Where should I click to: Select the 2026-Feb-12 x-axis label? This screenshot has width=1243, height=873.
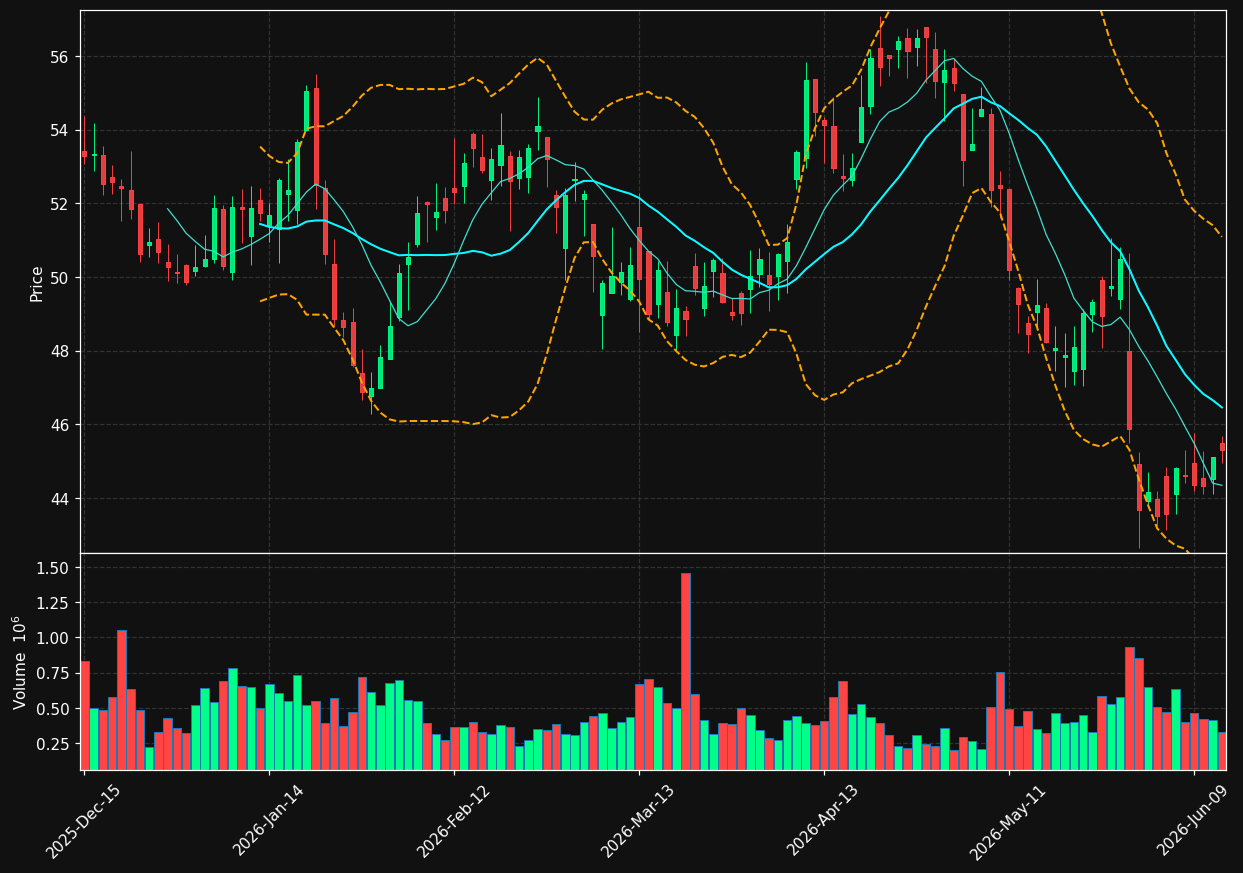[x=452, y=821]
